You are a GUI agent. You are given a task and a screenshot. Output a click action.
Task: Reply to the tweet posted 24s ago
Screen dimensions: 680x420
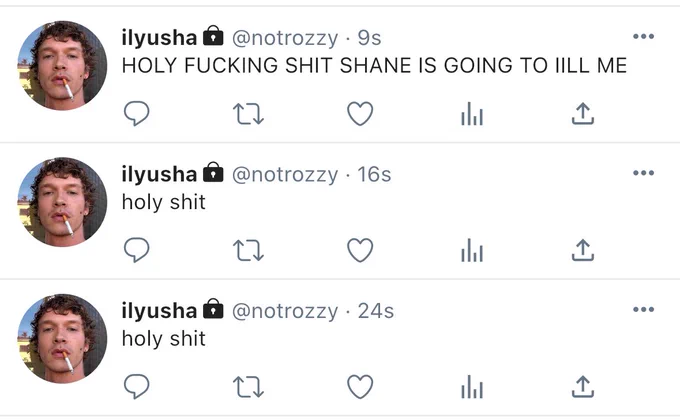click(137, 387)
